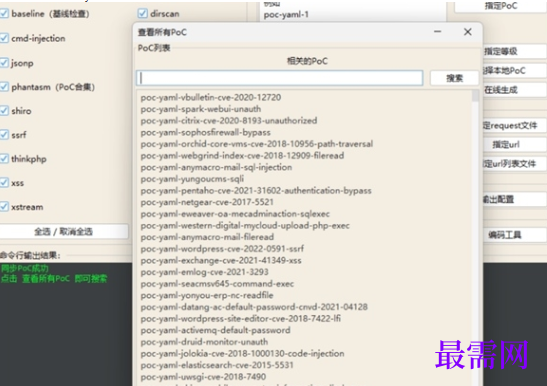Select poc-yaml-jolokia-cve-2018-1000130-code-injection

[242, 354]
